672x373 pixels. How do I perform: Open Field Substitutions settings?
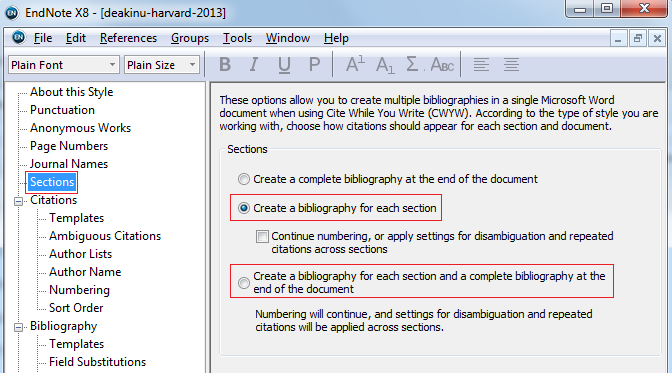97,362
